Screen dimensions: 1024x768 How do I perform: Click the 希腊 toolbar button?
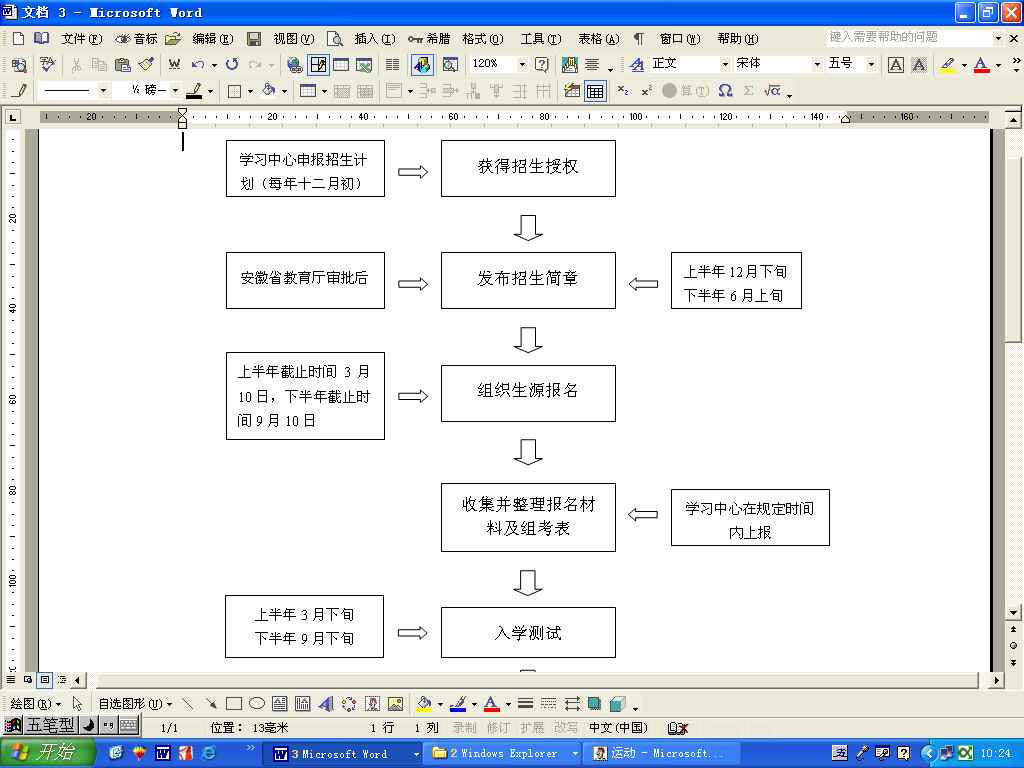tap(429, 39)
